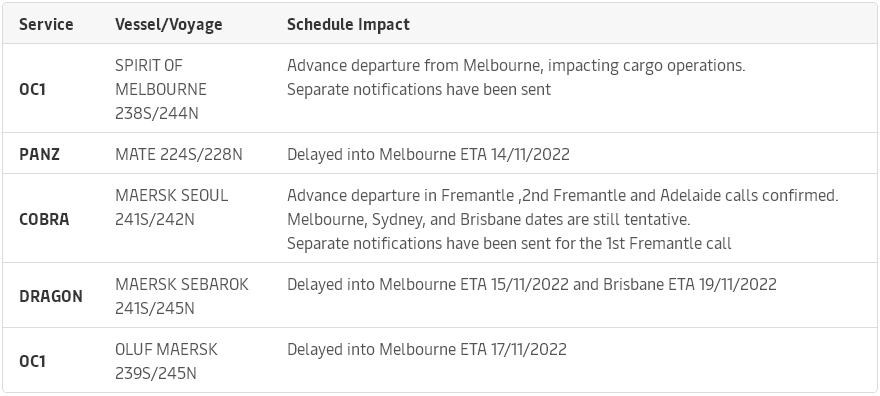Click the Vessel/Voyage column header
Image resolution: width=880 pixels, height=396 pixels.
[168, 24]
